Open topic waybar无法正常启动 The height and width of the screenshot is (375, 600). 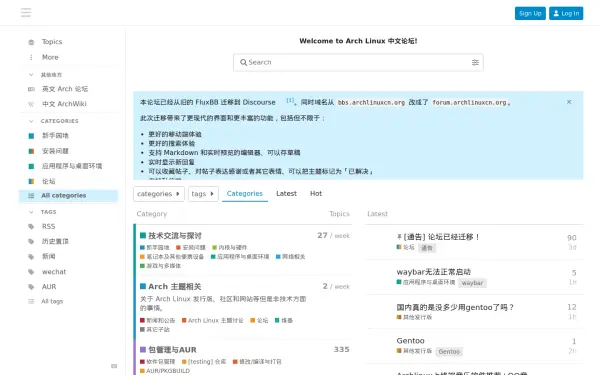coord(434,272)
